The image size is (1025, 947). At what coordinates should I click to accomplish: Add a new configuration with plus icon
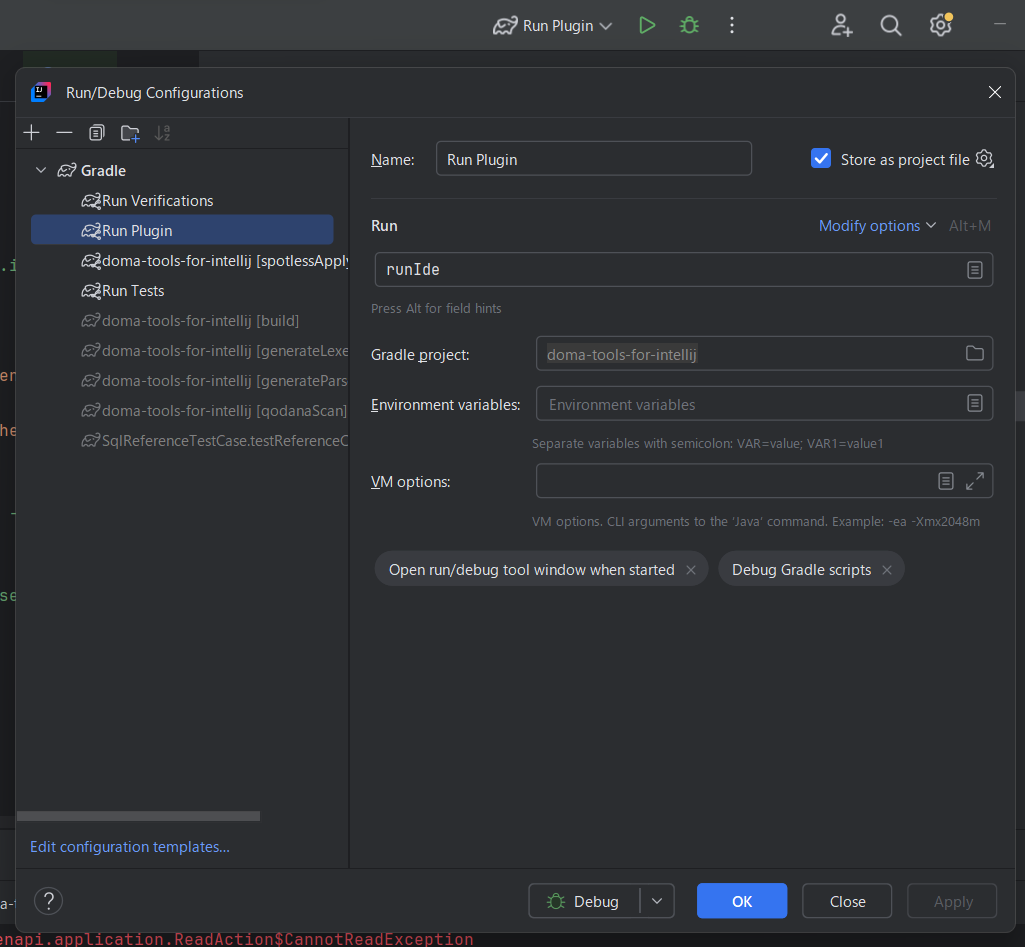click(31, 133)
